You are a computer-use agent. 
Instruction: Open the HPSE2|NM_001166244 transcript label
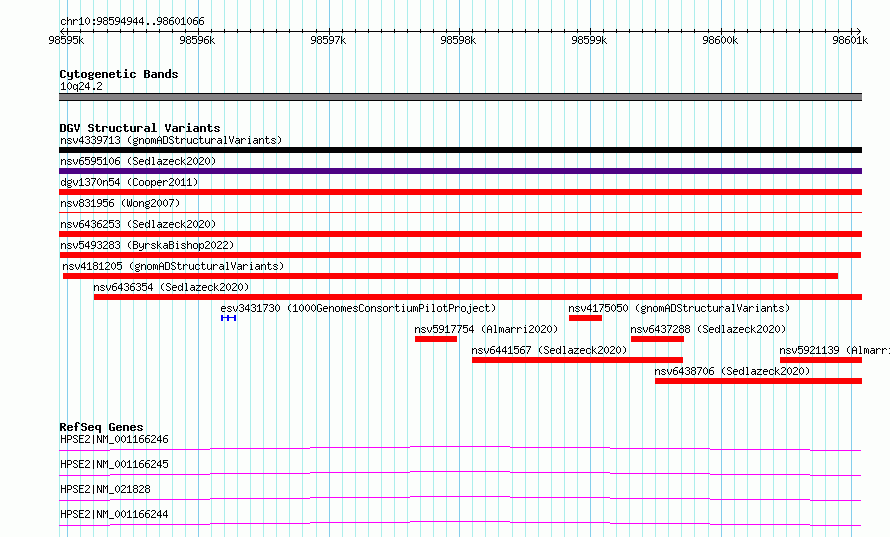click(114, 514)
